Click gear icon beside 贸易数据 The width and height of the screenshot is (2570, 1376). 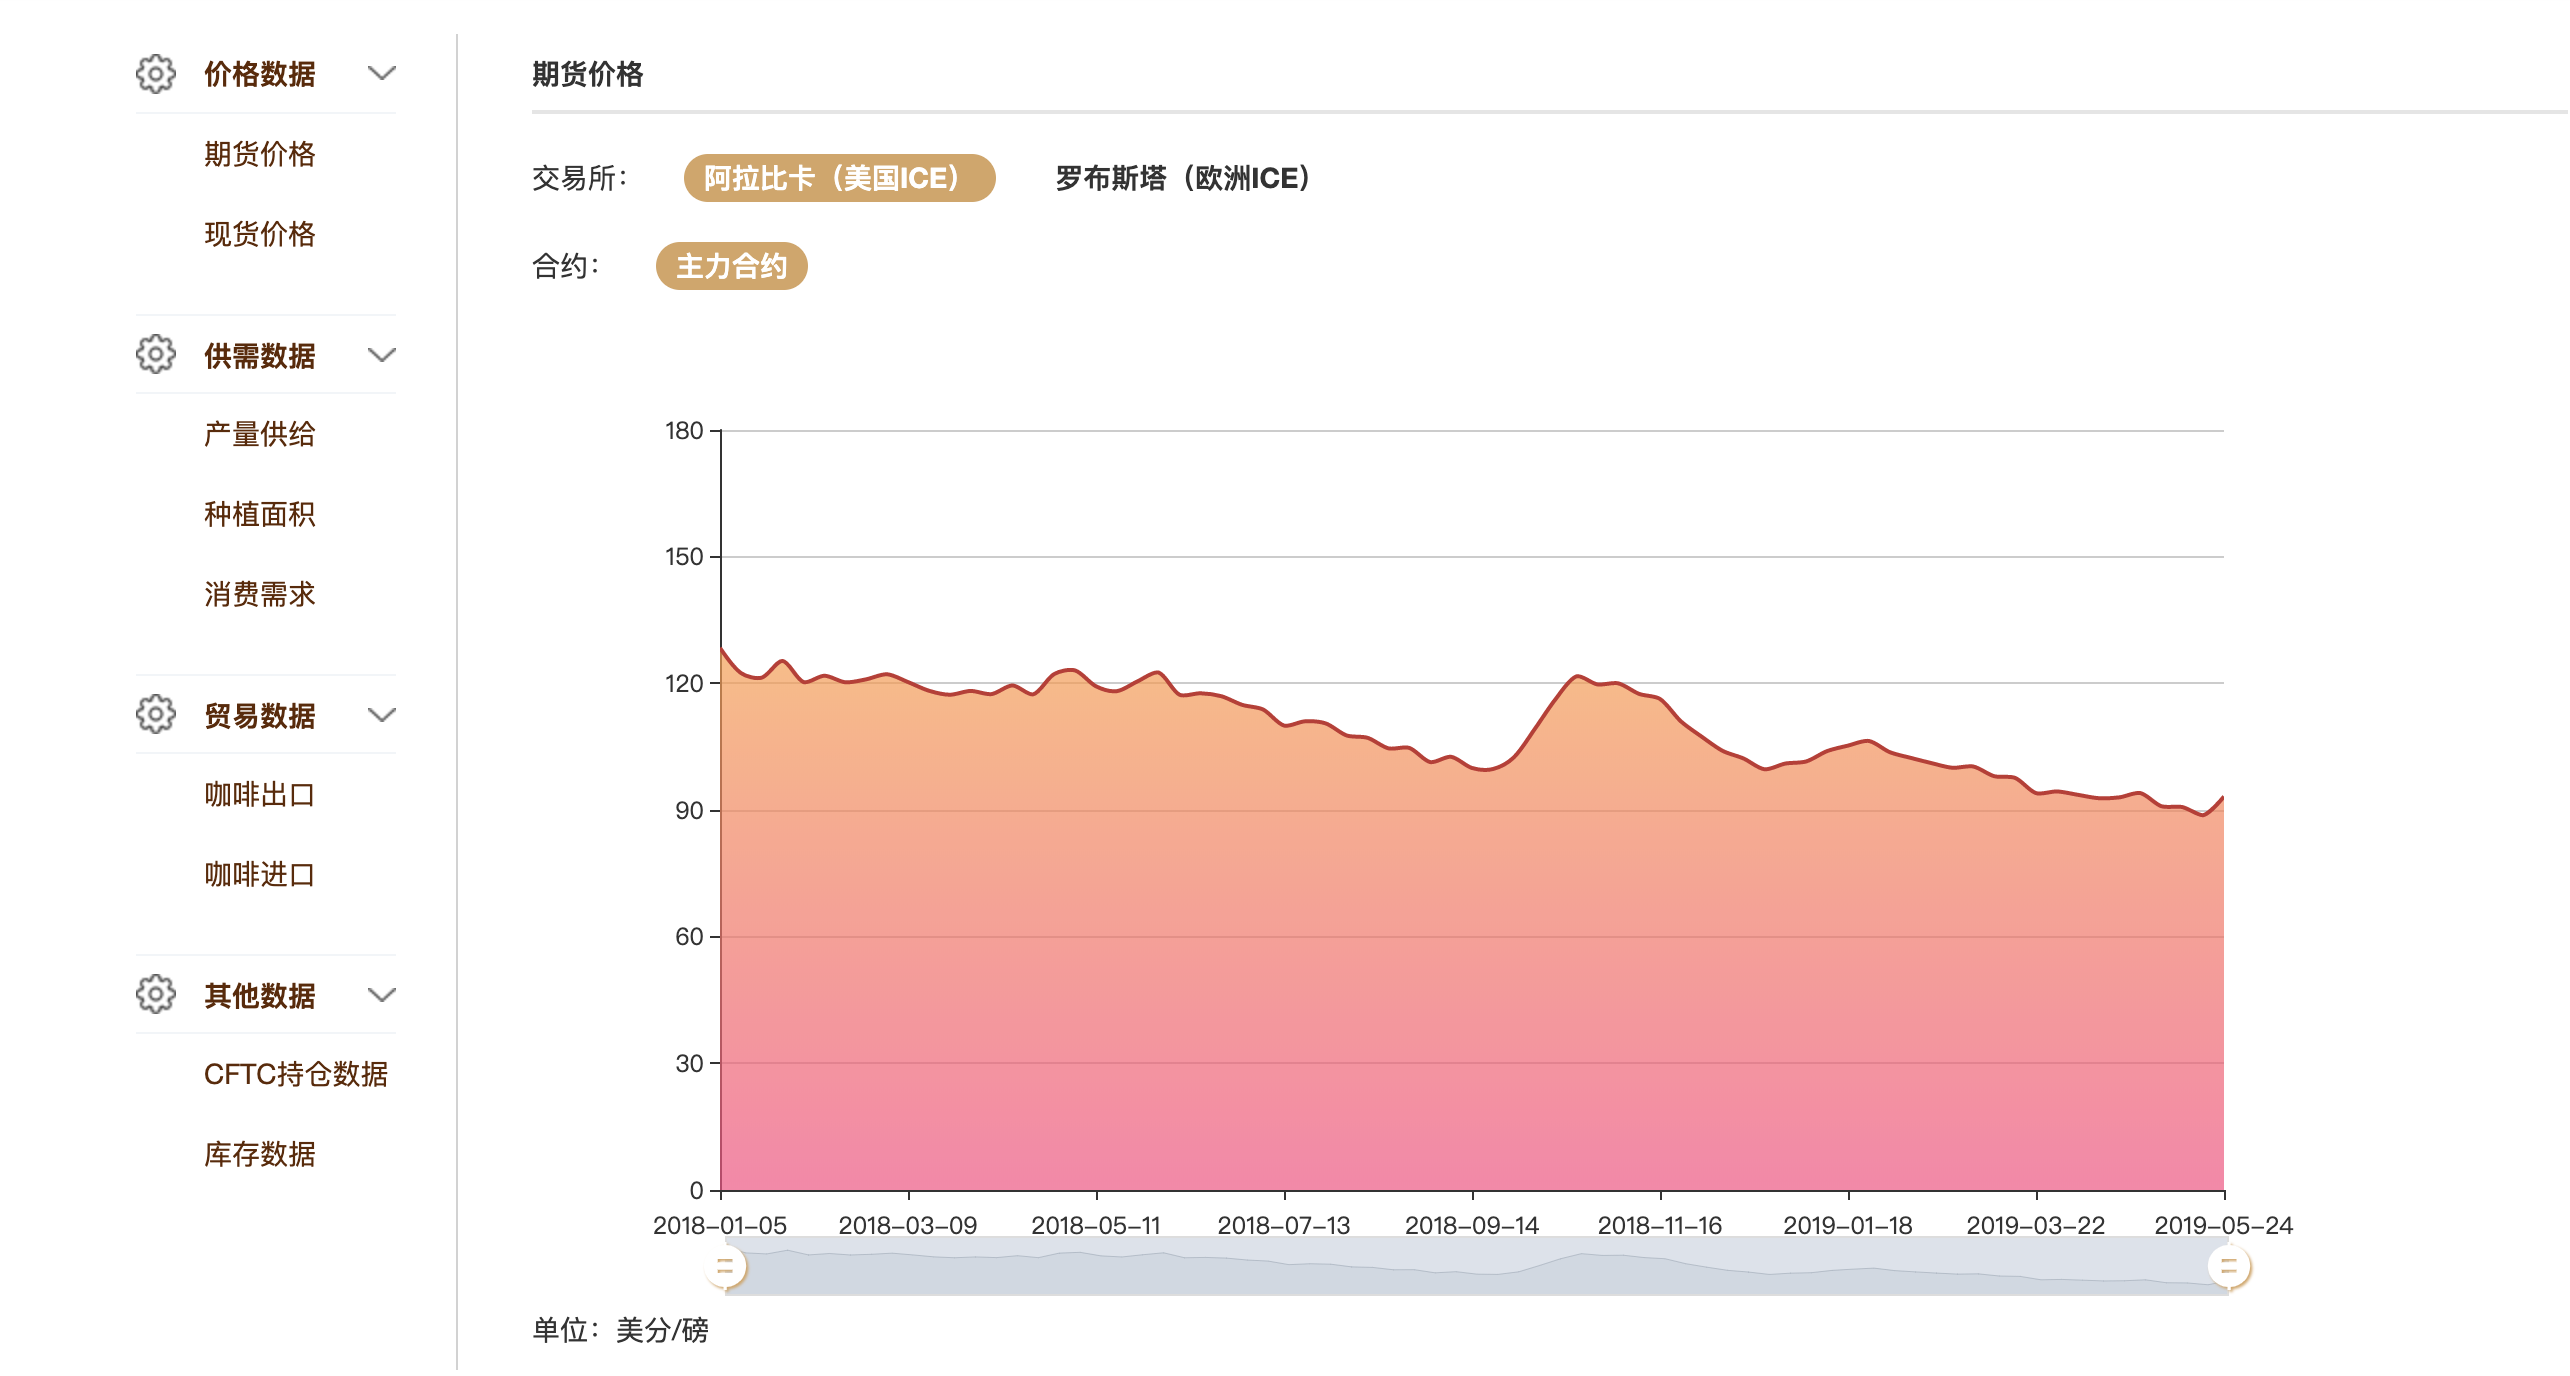155,715
